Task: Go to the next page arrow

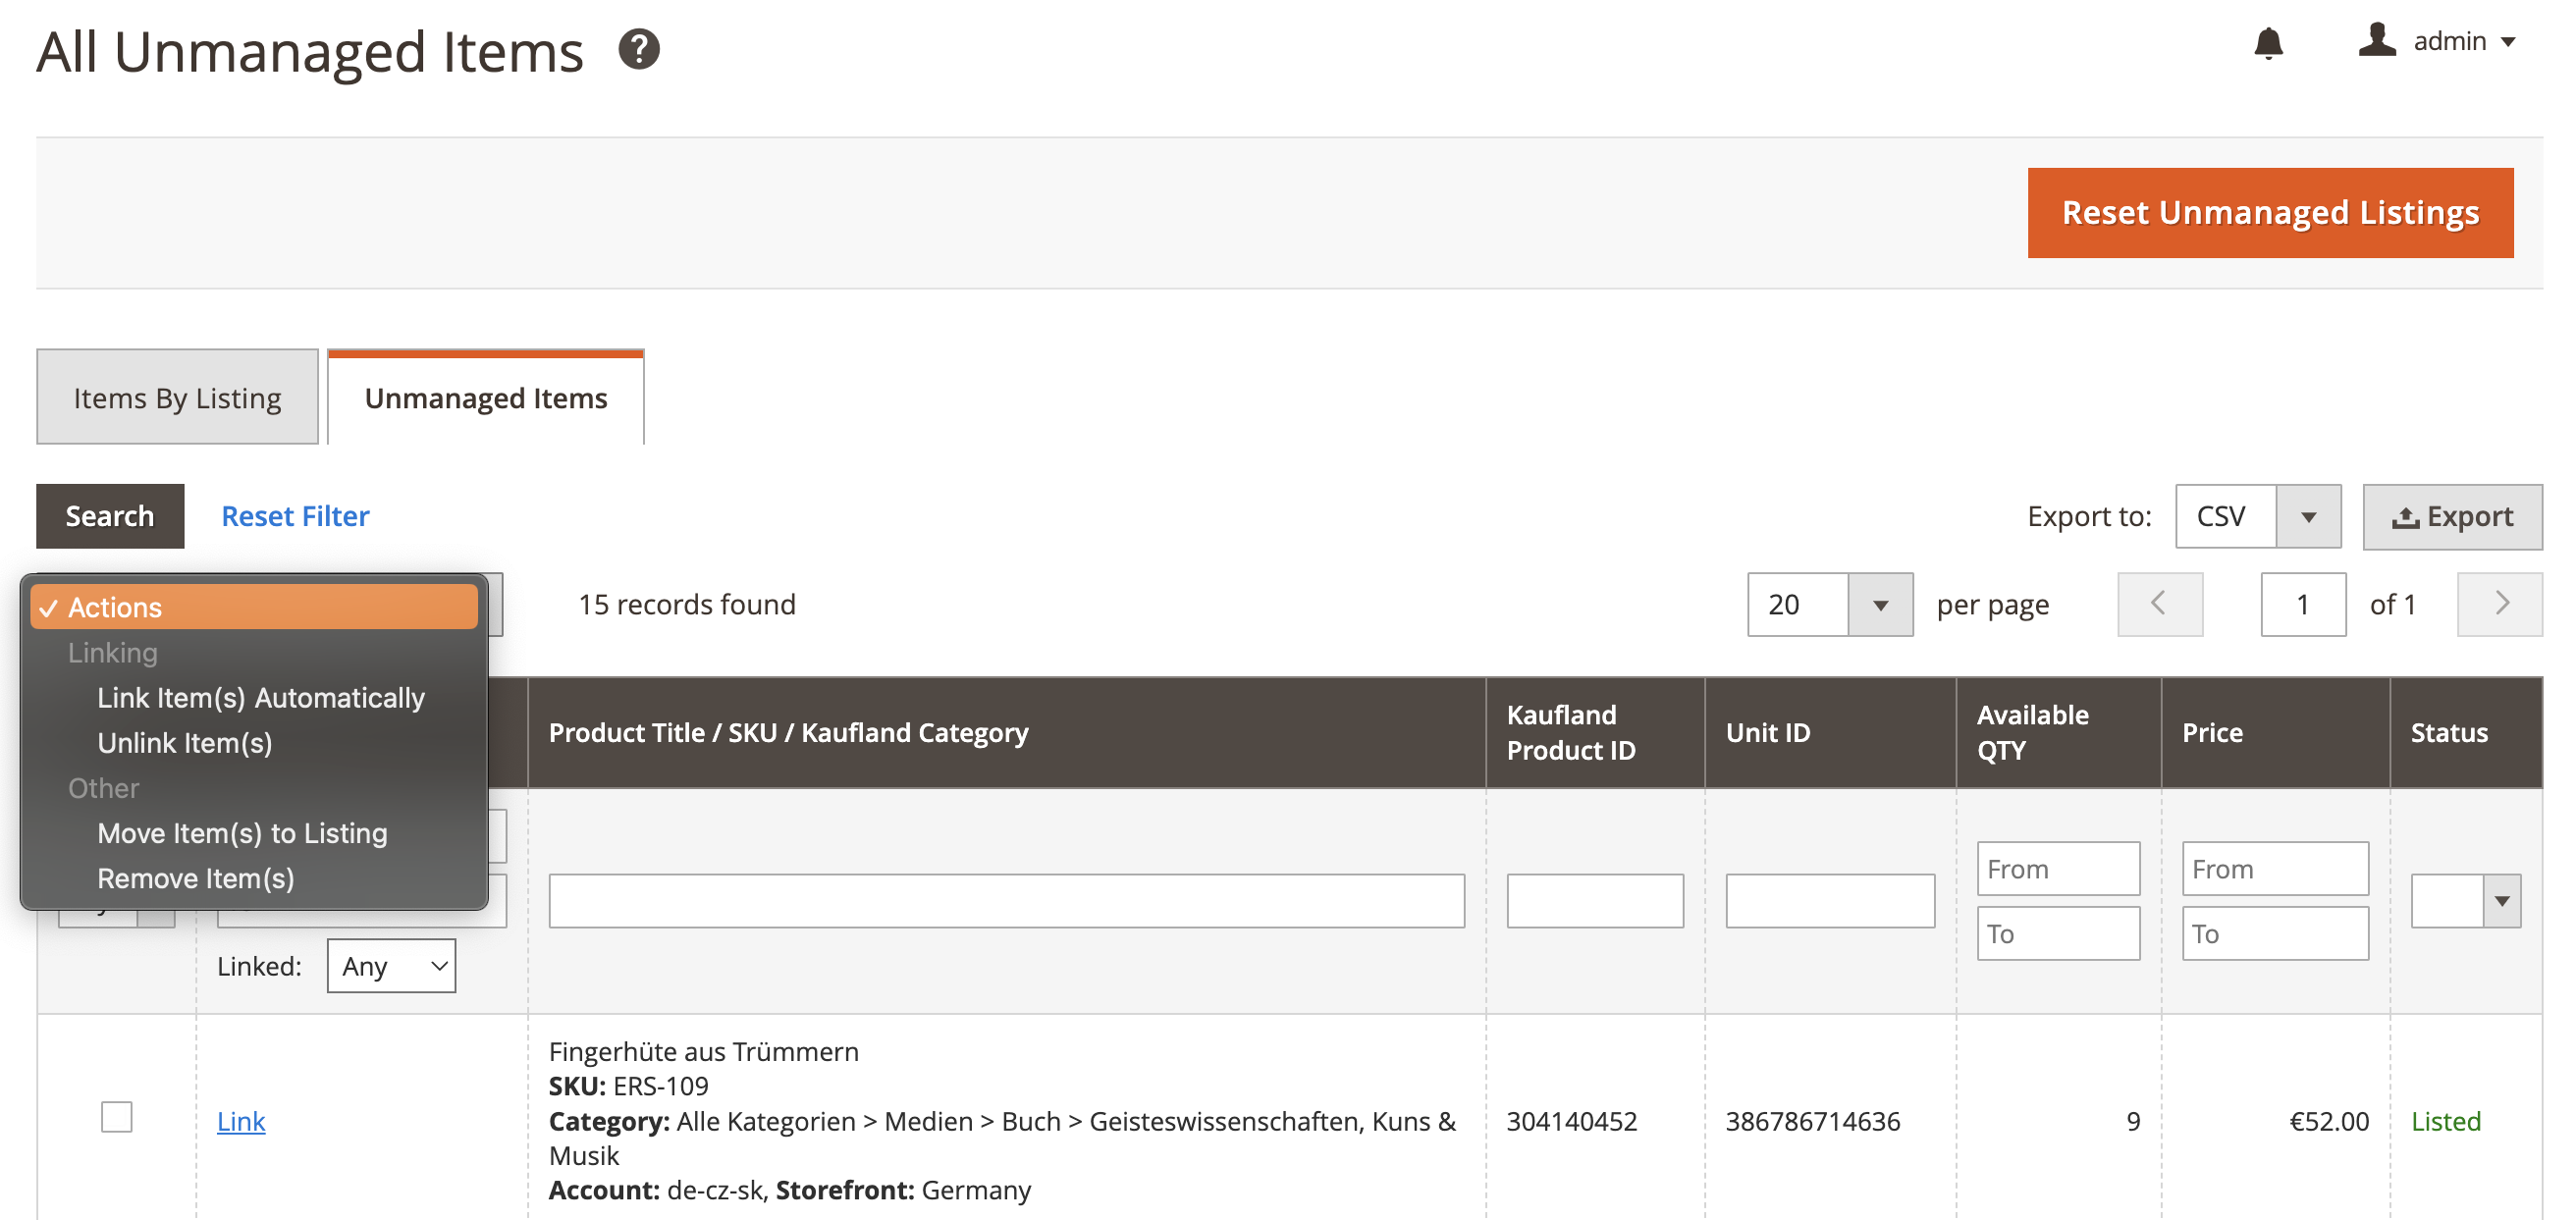Action: click(2499, 604)
